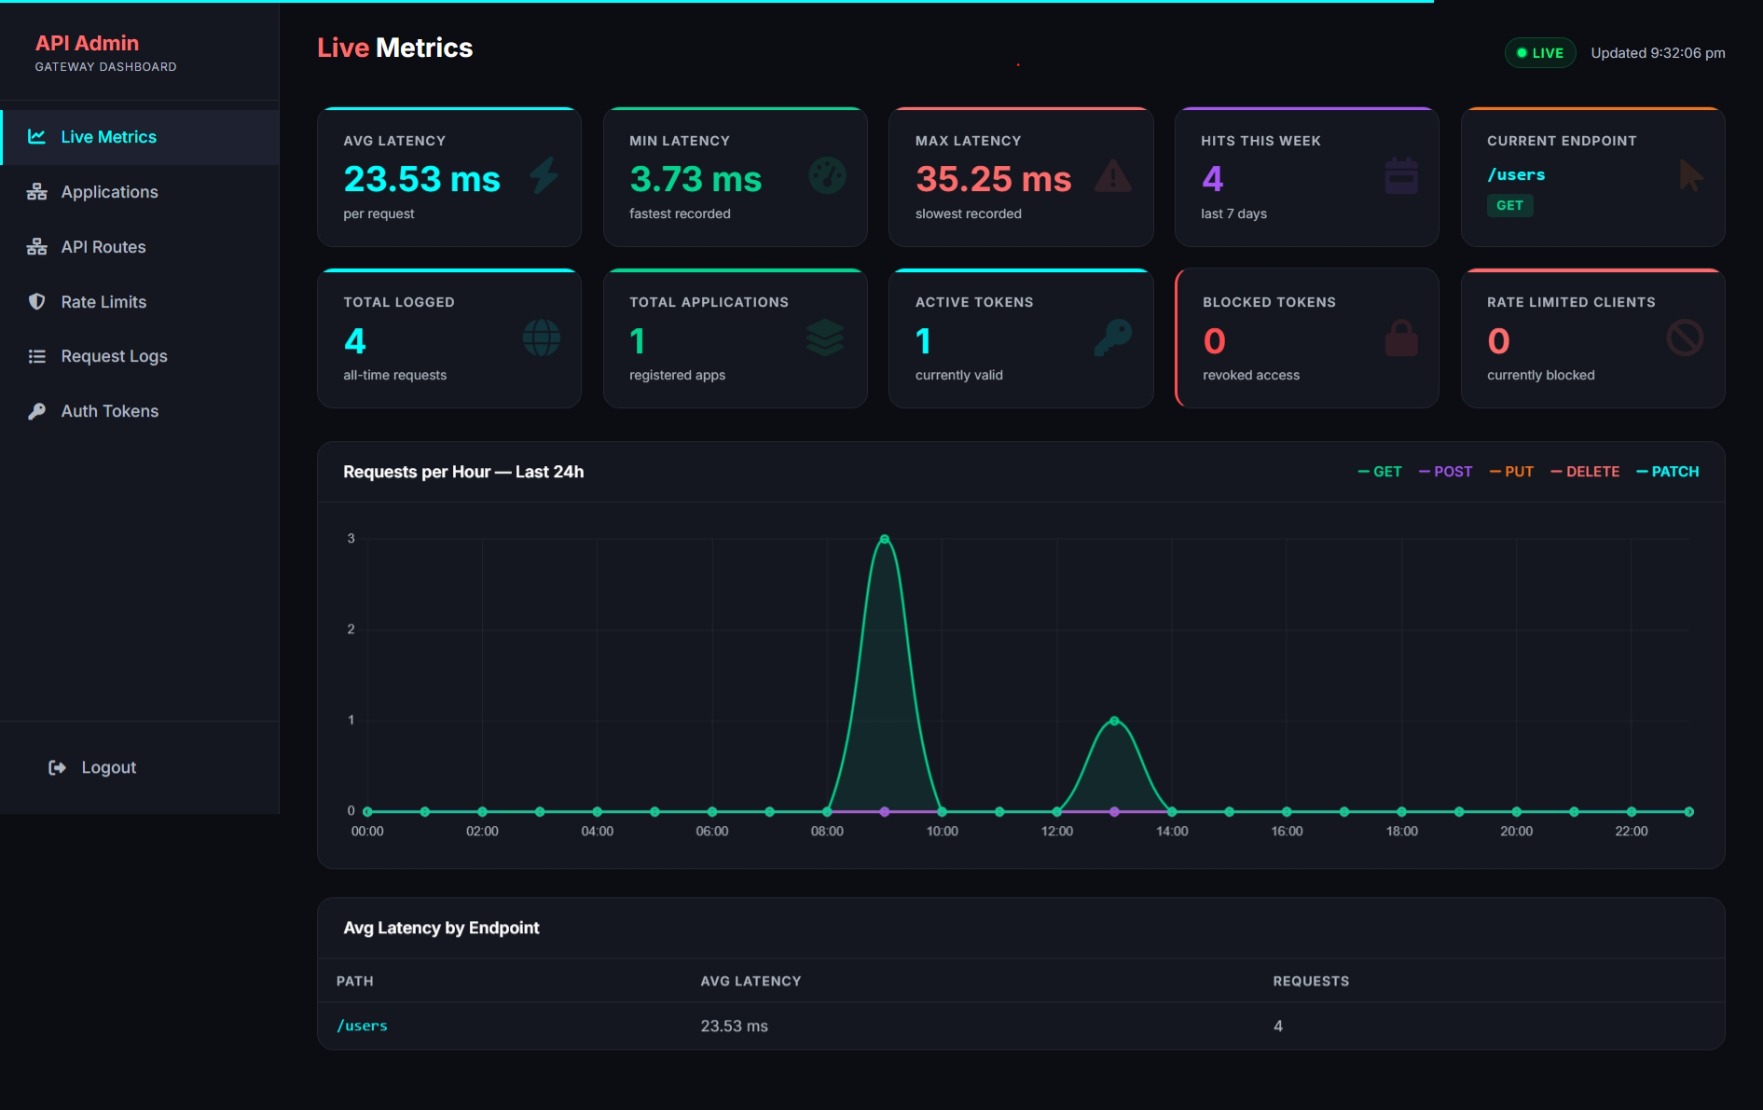This screenshot has height=1110, width=1763.
Task: Click the cursor icon on Current Endpoint card
Action: pos(1690,176)
